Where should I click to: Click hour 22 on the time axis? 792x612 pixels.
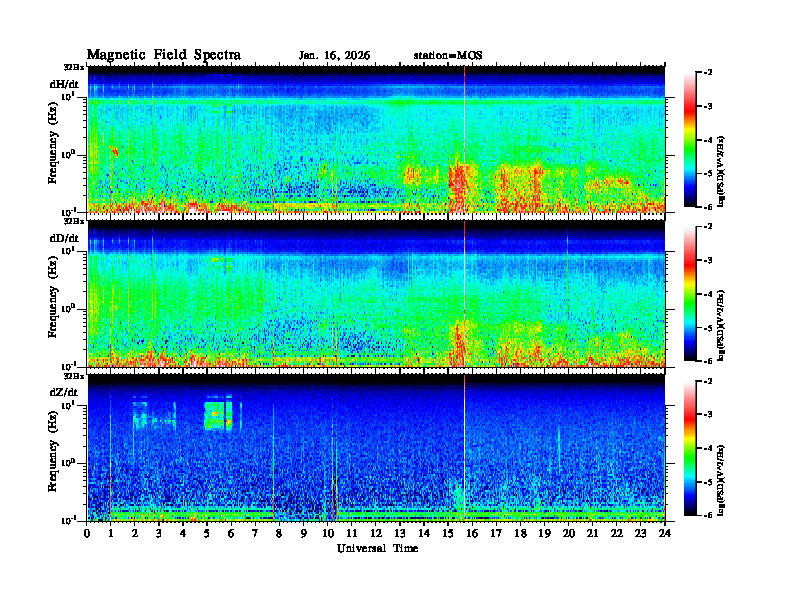pos(617,533)
